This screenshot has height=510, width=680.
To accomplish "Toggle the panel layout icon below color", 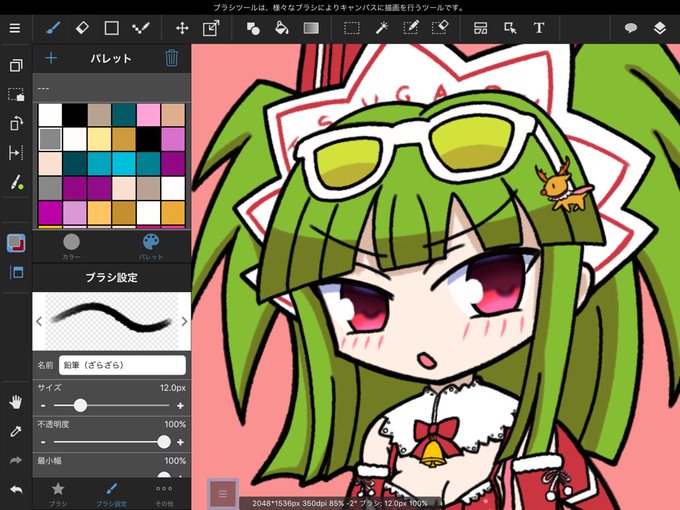I will (x=16, y=272).
